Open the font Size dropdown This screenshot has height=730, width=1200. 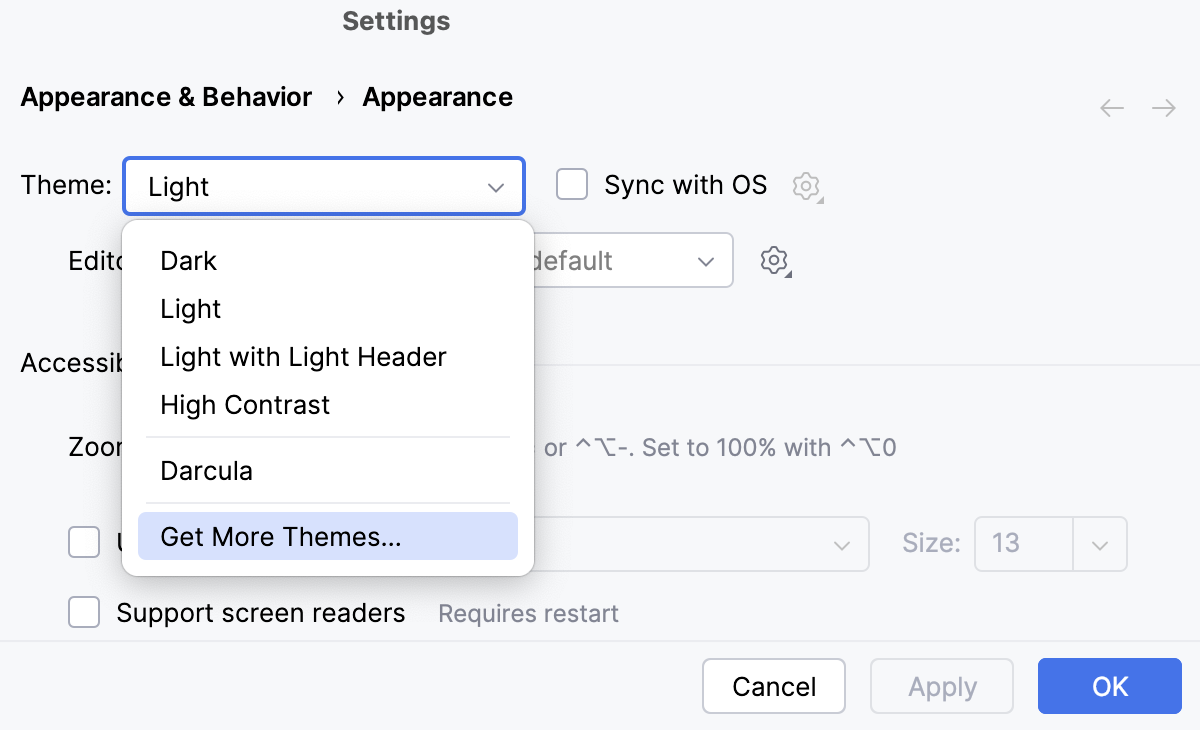[1100, 544]
